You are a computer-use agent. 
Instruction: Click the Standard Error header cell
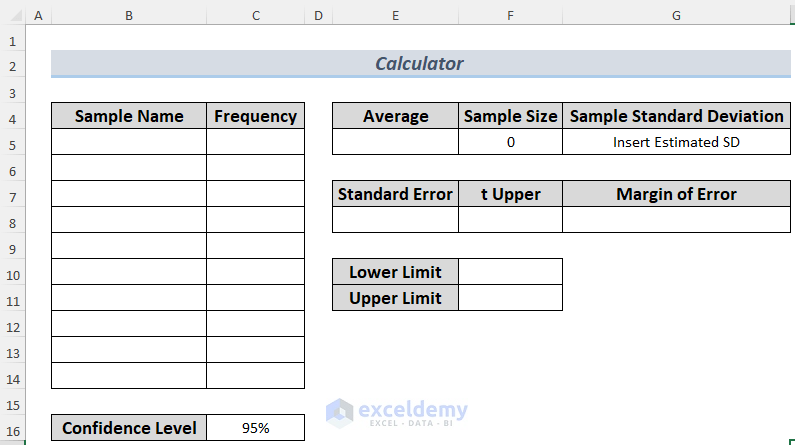coord(395,194)
